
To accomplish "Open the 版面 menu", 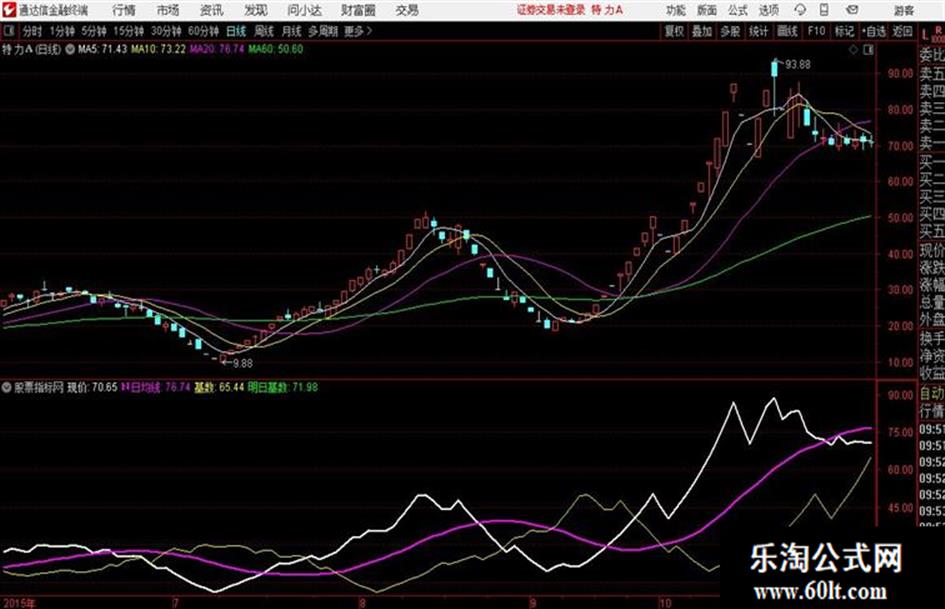I will [x=707, y=10].
